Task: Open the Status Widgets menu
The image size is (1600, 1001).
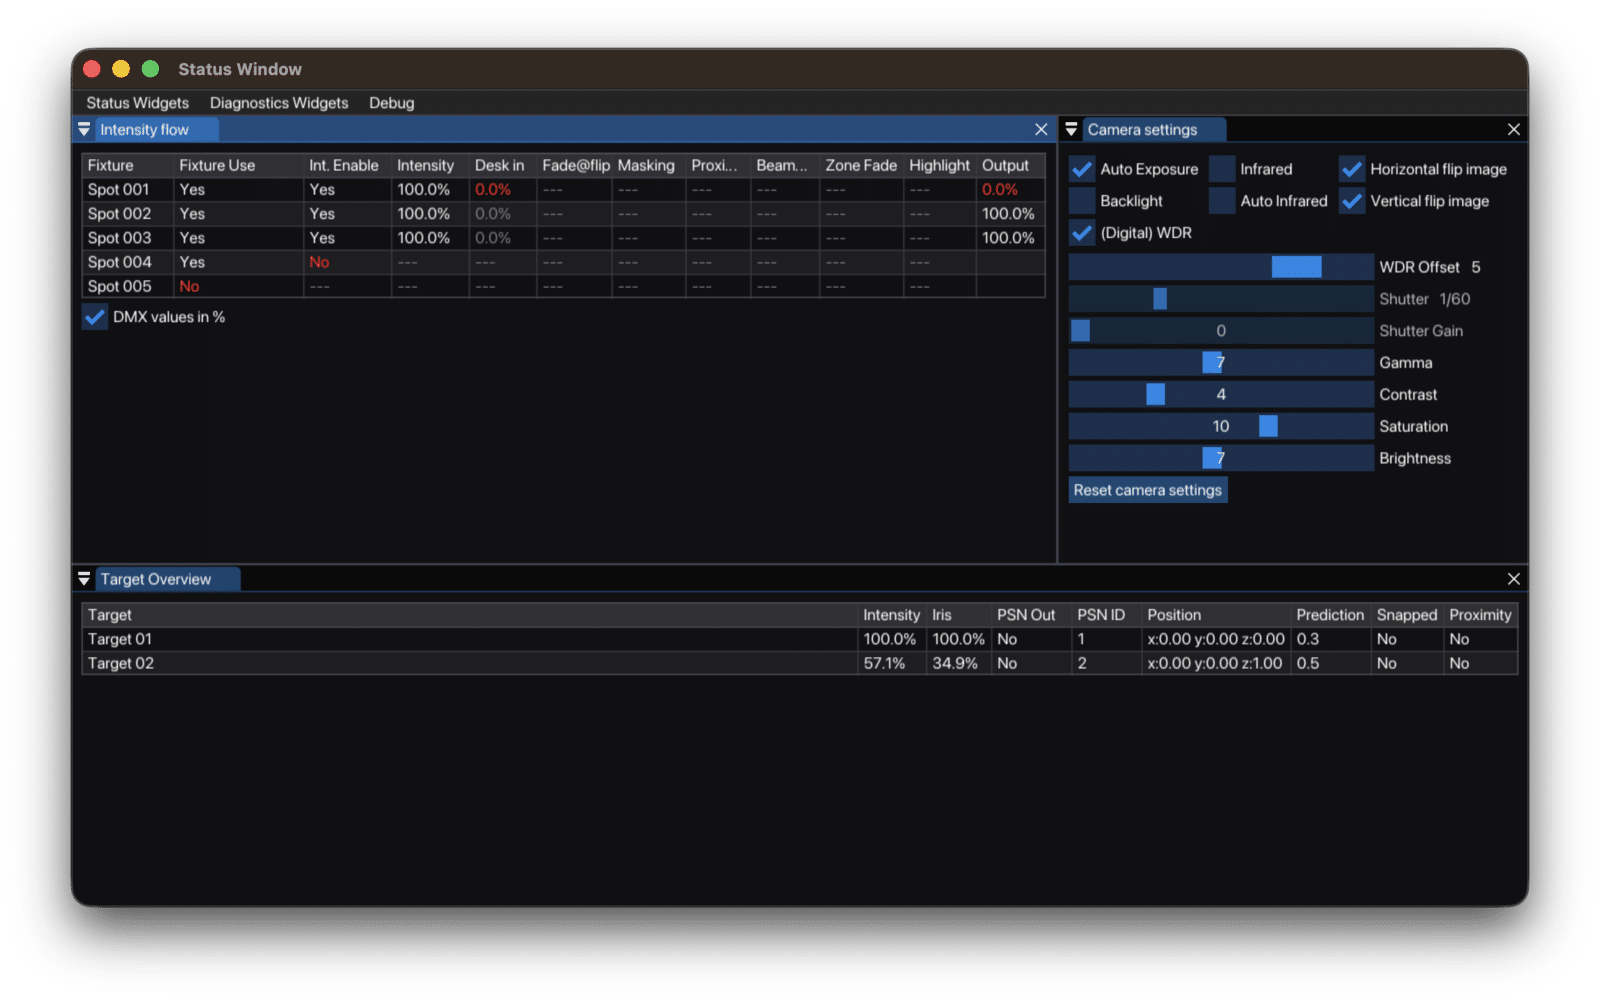Action: pos(137,103)
